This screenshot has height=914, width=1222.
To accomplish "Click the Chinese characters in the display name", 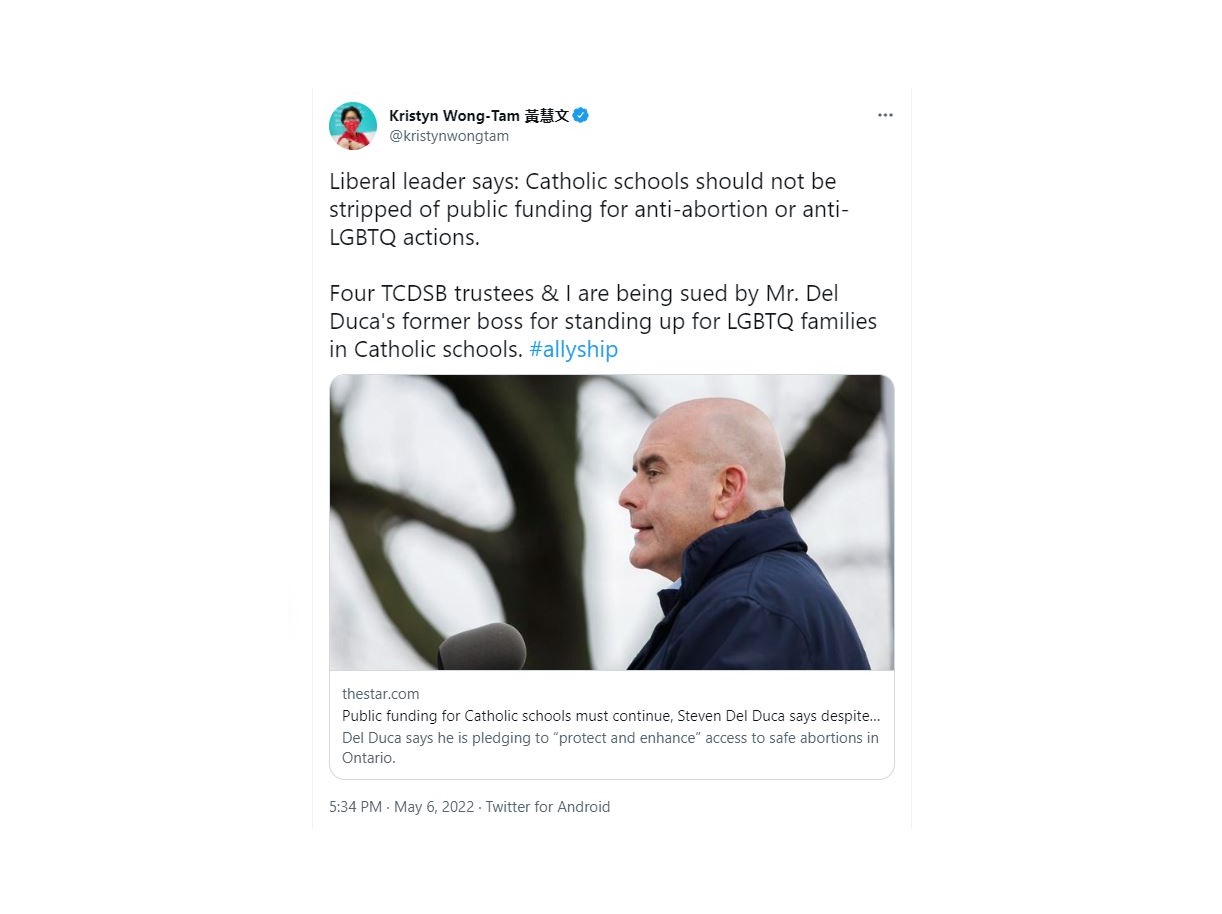I will [x=547, y=116].
